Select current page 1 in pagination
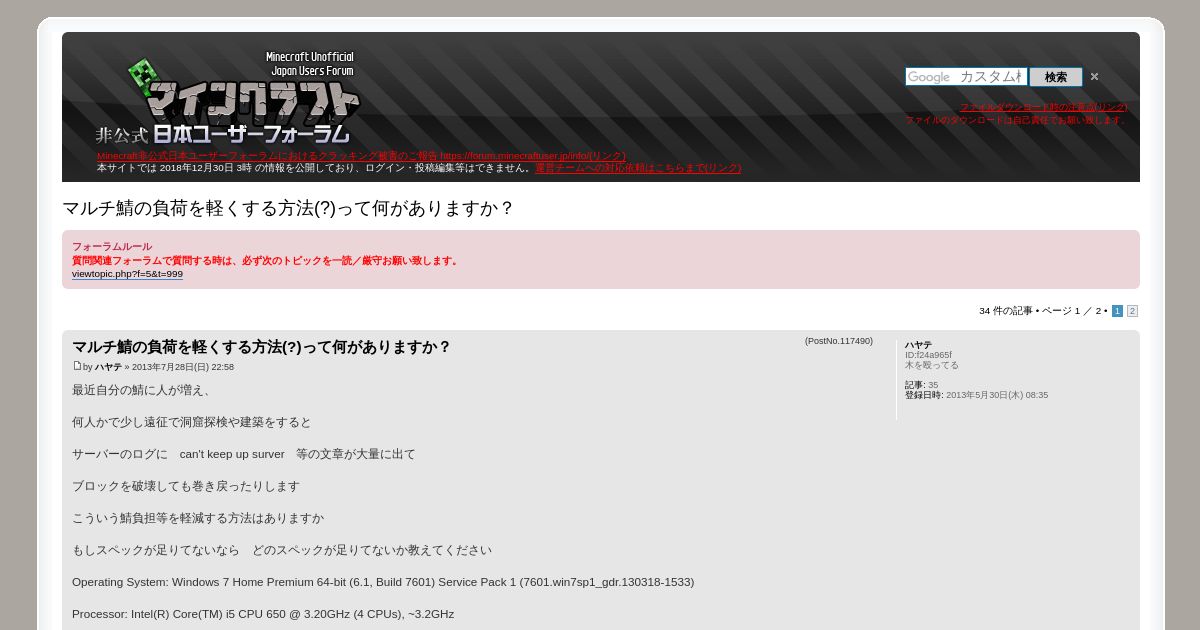 pyautogui.click(x=1117, y=311)
